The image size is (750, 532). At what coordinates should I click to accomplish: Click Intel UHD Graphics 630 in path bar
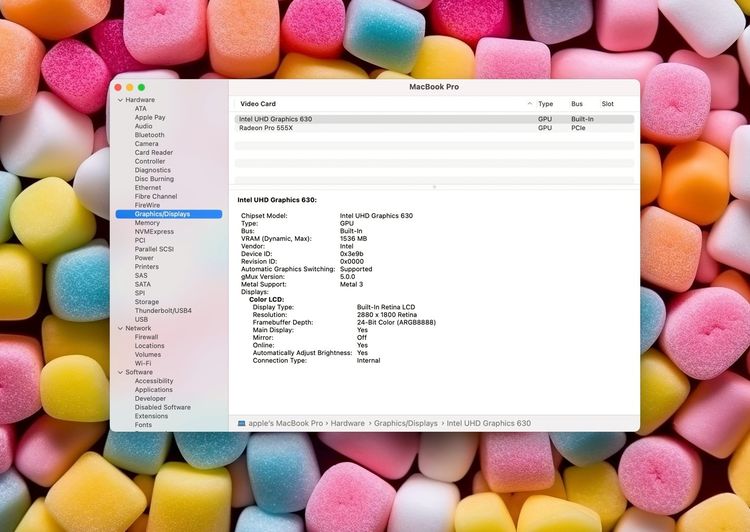(488, 423)
